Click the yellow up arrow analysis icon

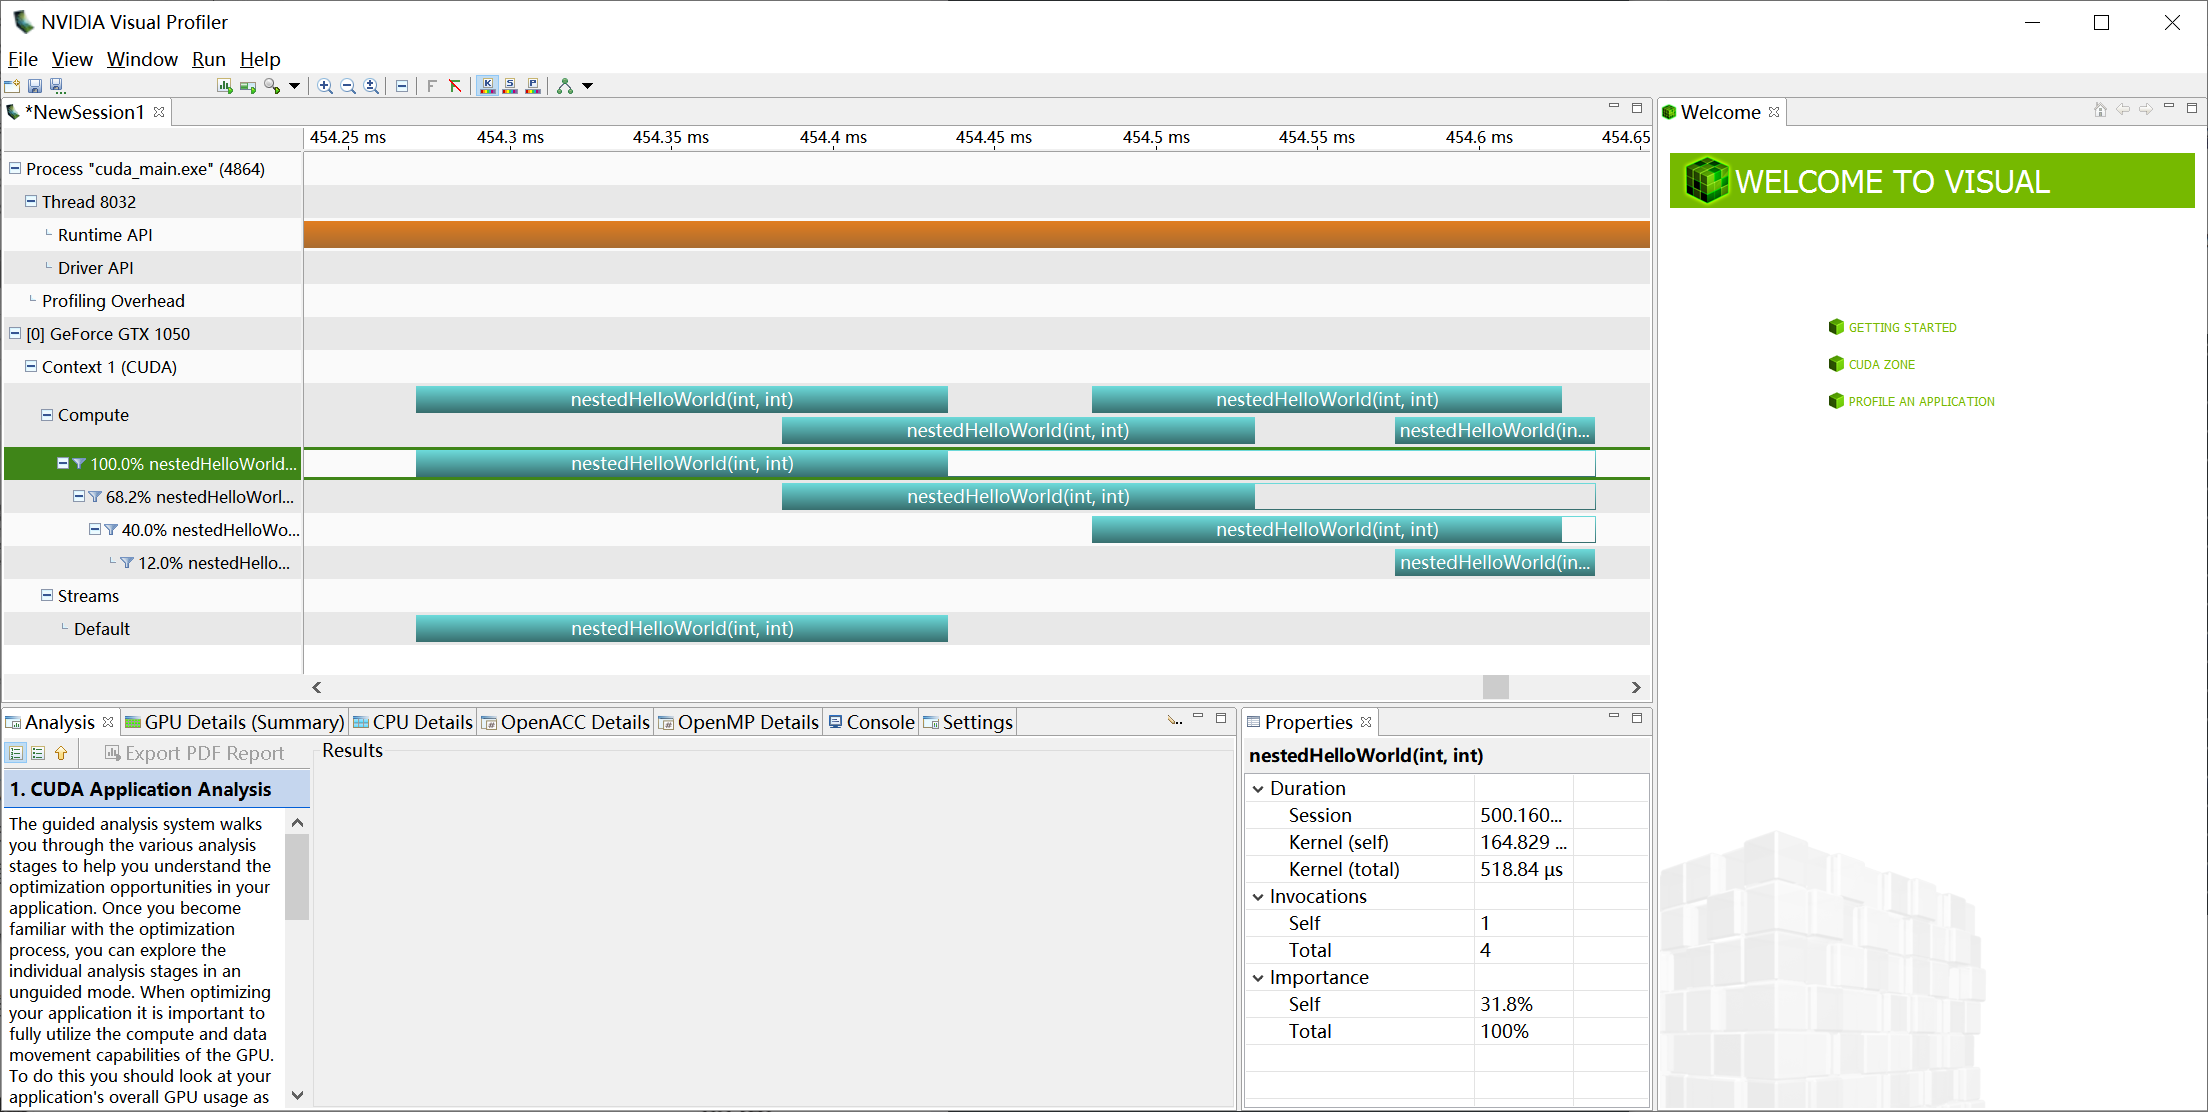tap(61, 753)
